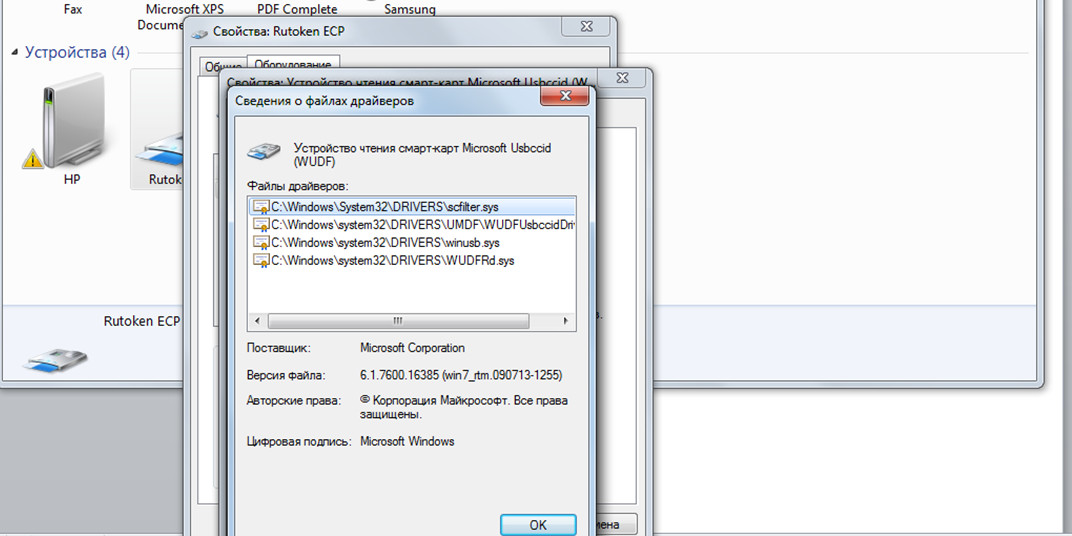
Task: Select the WUDFUsbccidDriver file path entry
Action: pyautogui.click(x=422, y=224)
